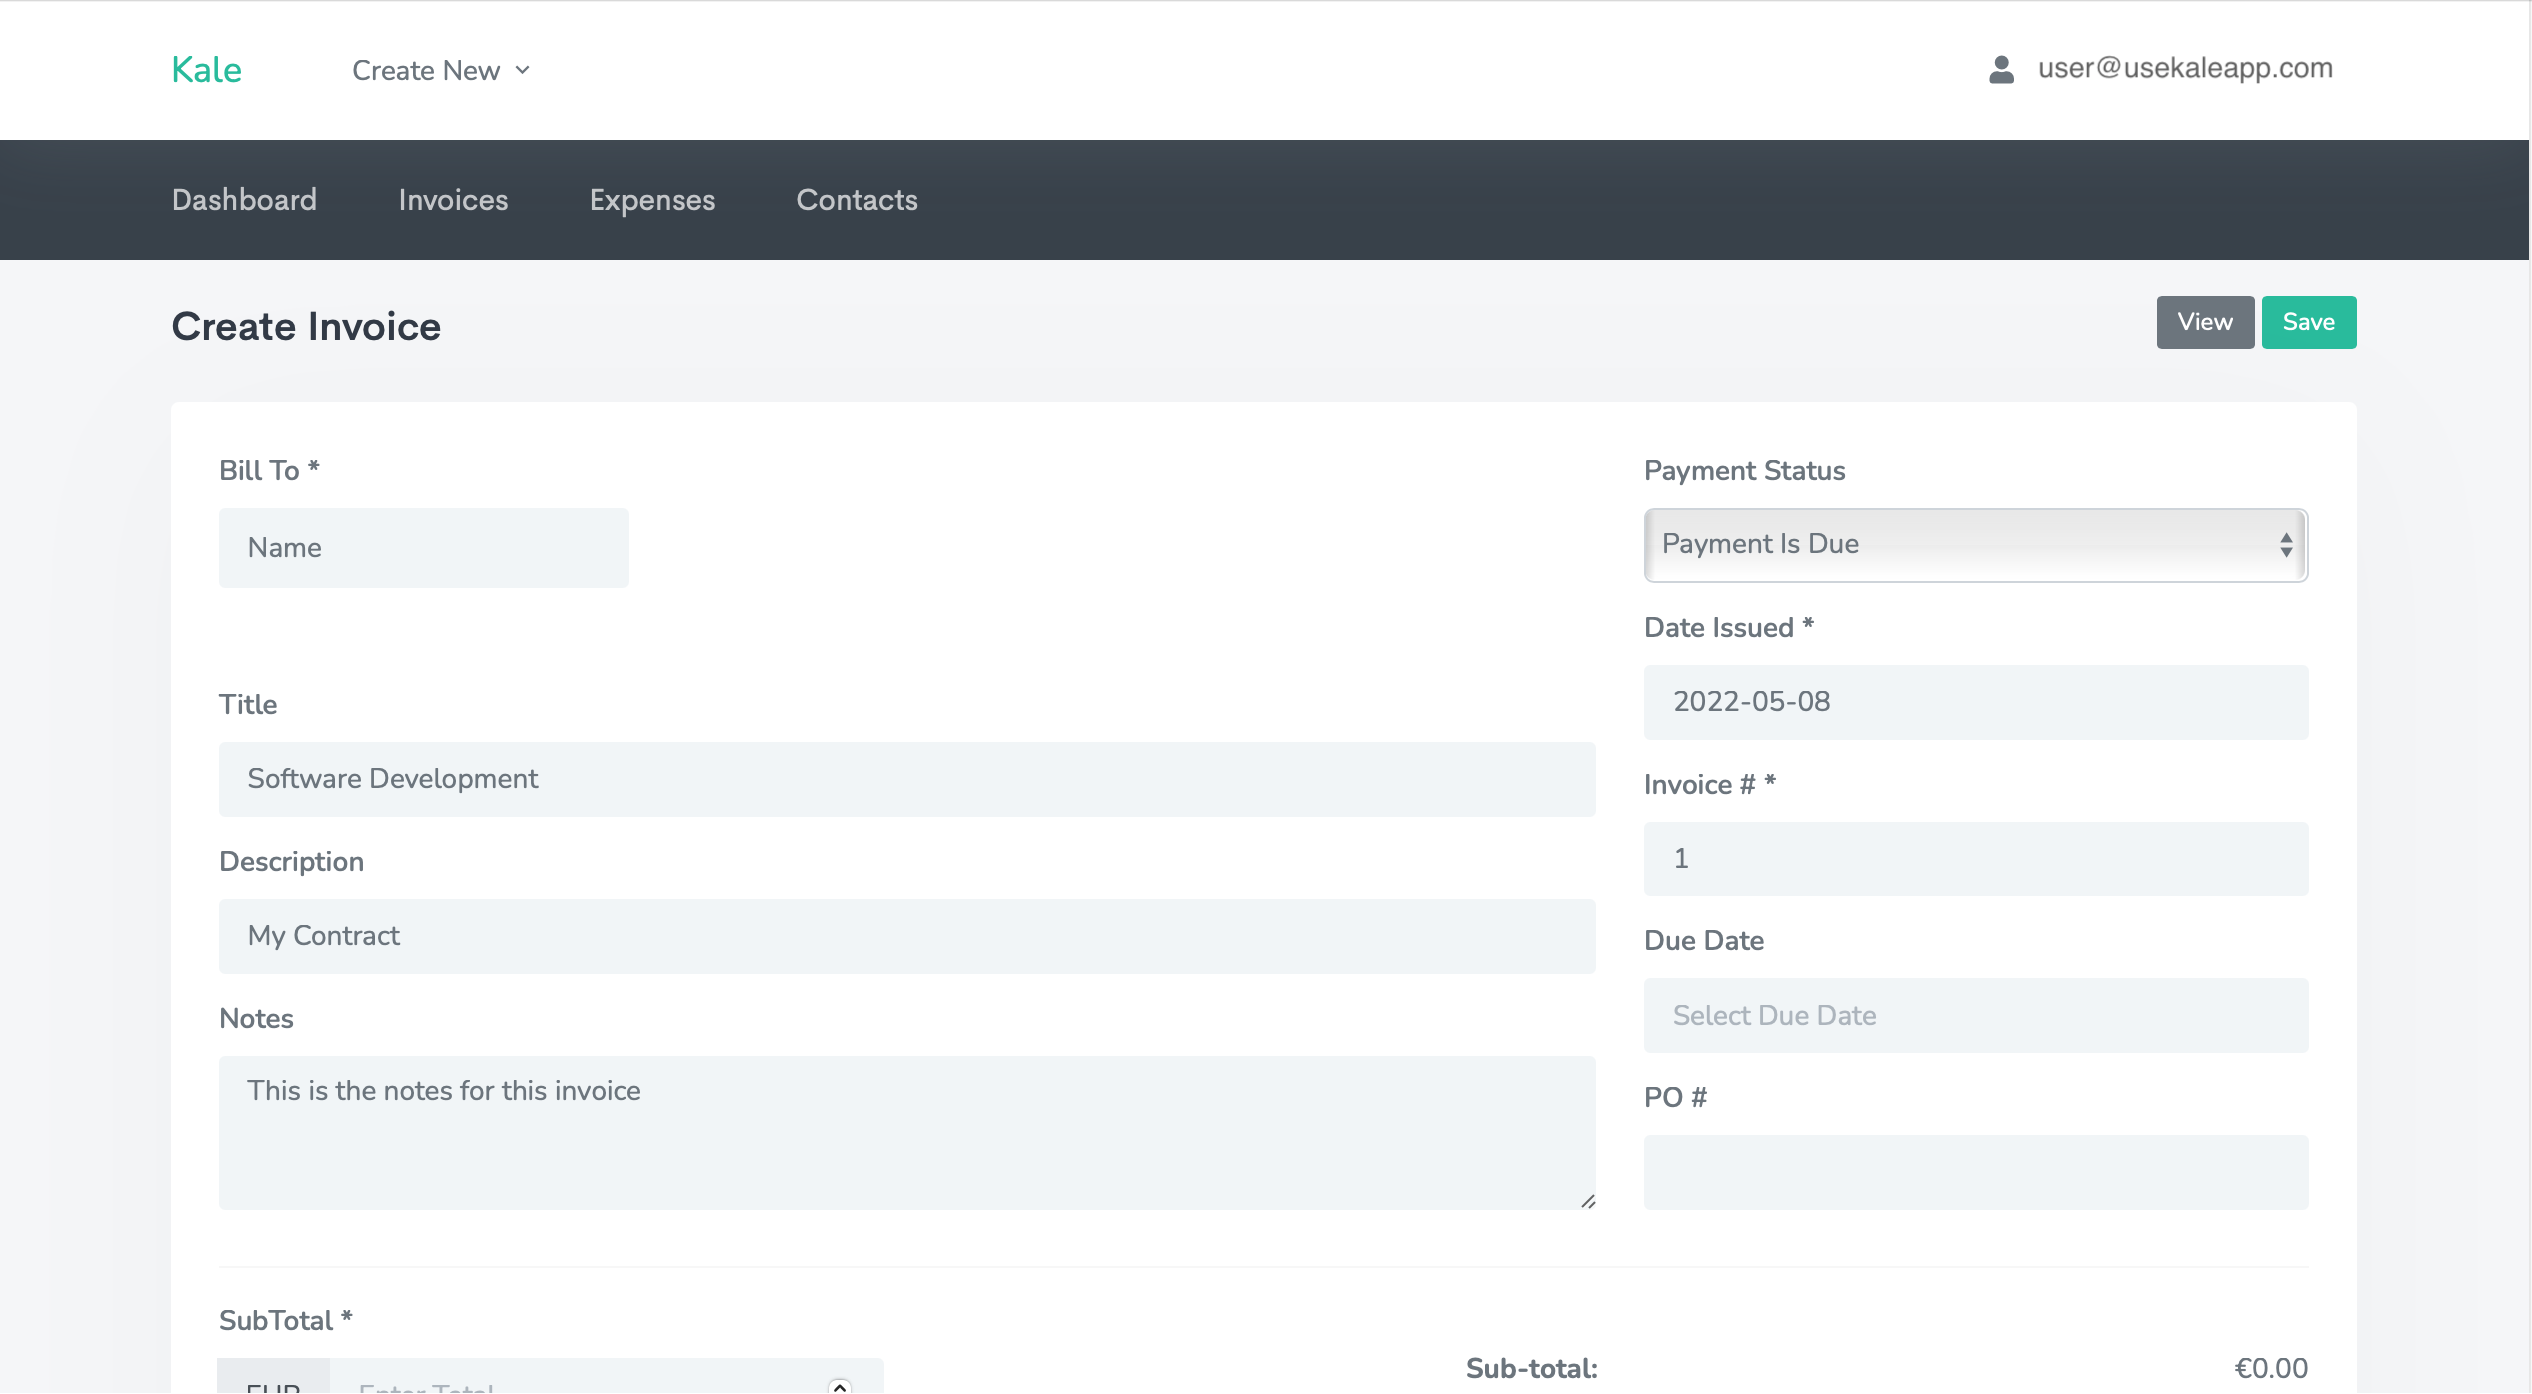This screenshot has height=1394, width=2532.
Task: Open account menu user@usekaleapp.com
Action: pyautogui.click(x=2185, y=68)
